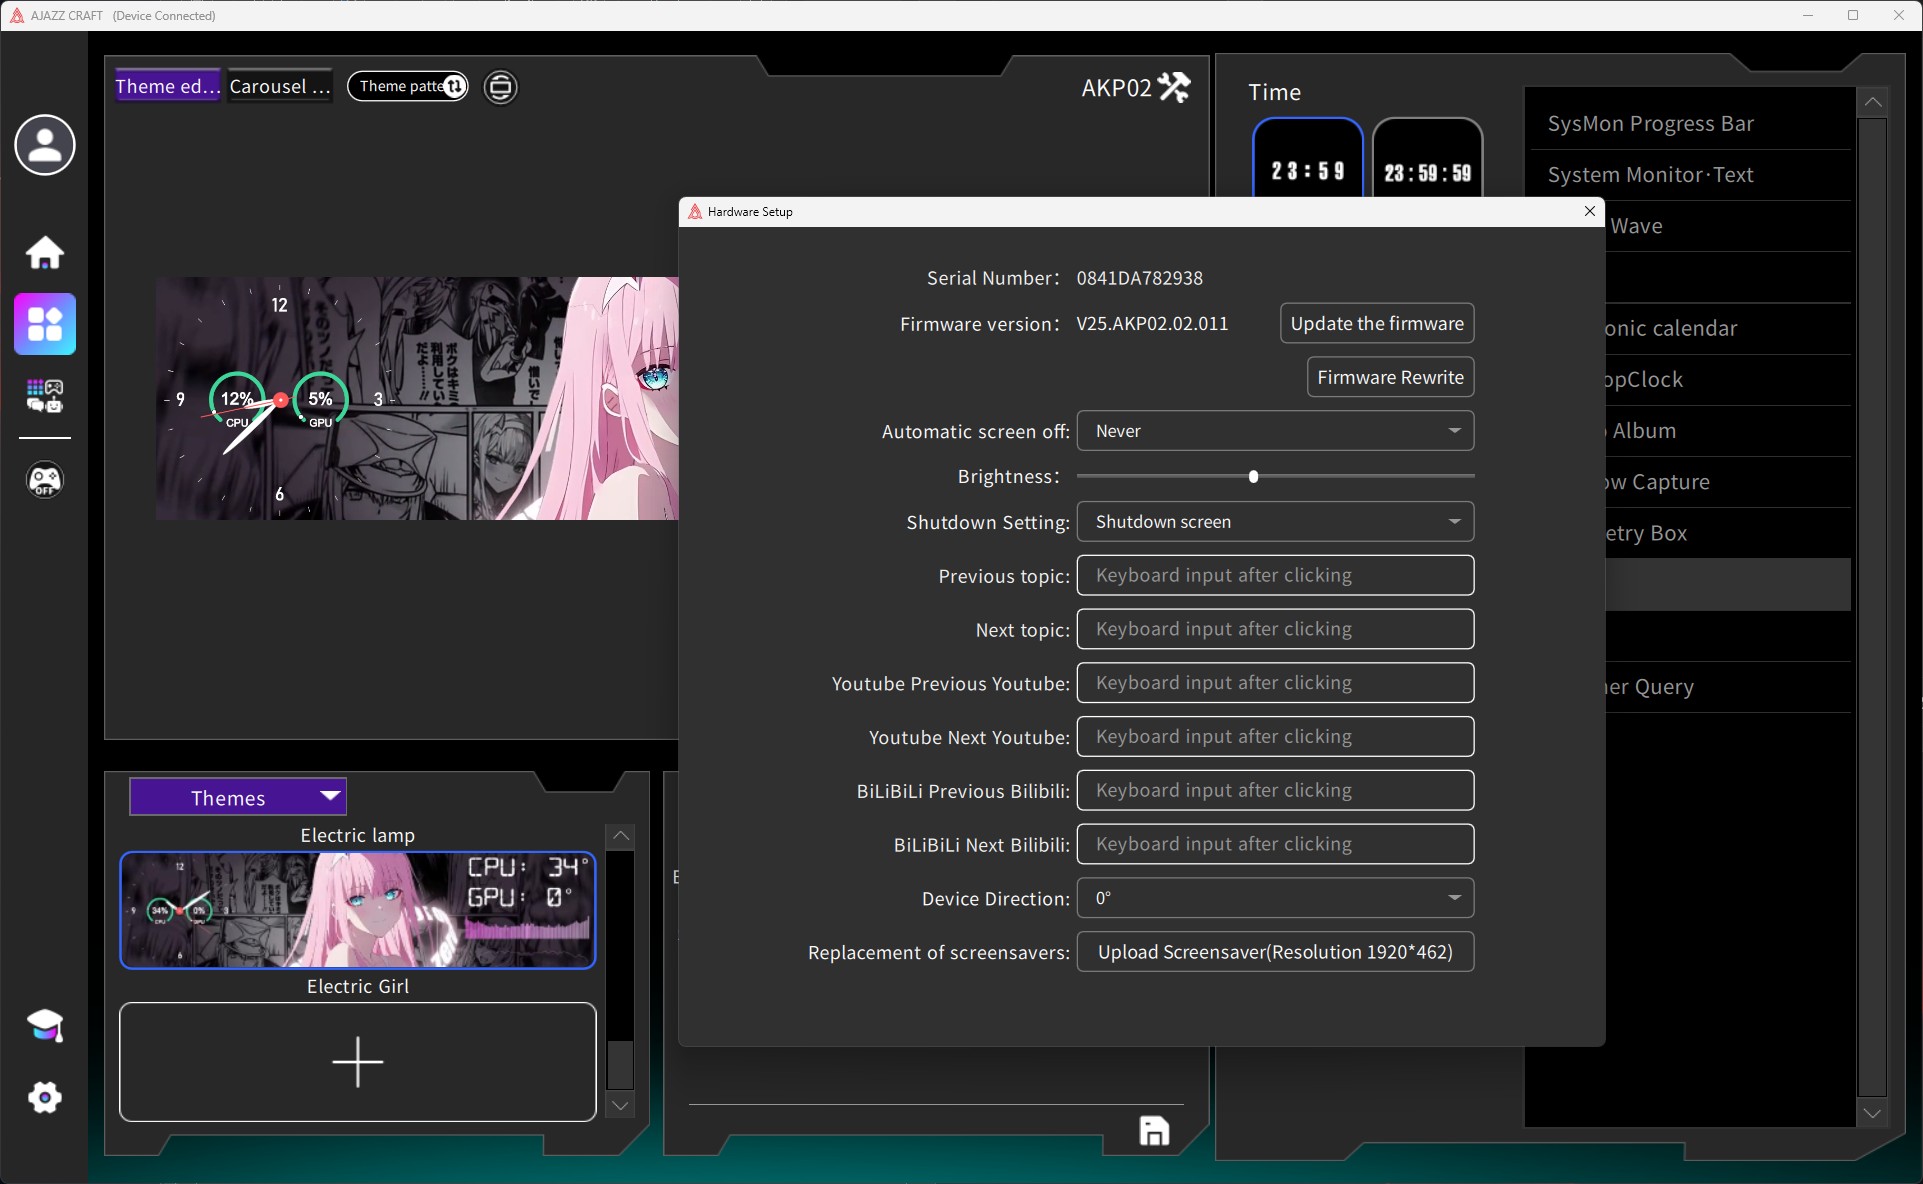Click firmware version V25.AKP02.02.011 text
The height and width of the screenshot is (1184, 1923).
click(1152, 324)
